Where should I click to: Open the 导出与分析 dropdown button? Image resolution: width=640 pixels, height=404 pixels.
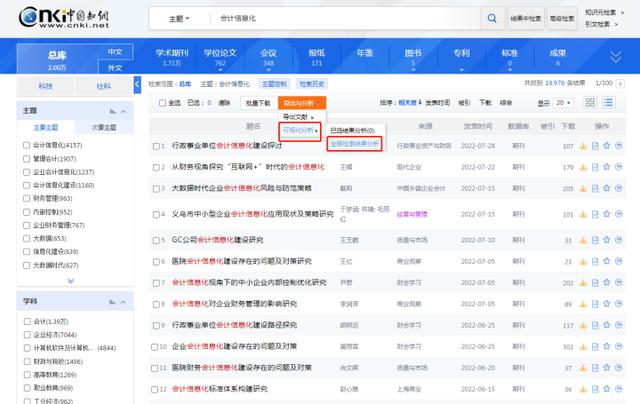(x=302, y=103)
